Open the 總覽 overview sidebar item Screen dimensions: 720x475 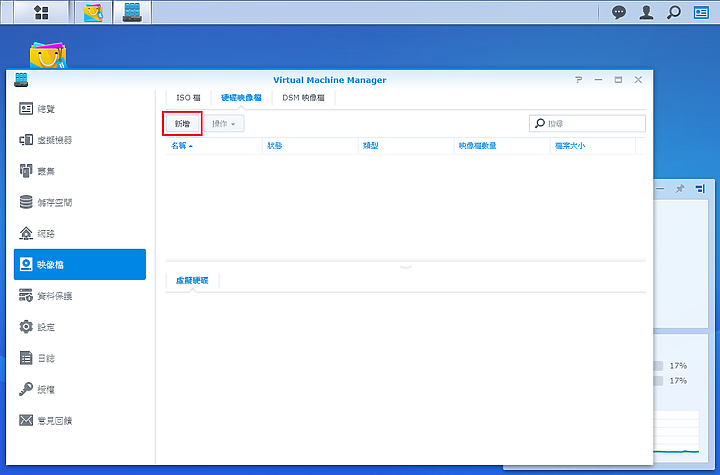[80, 109]
